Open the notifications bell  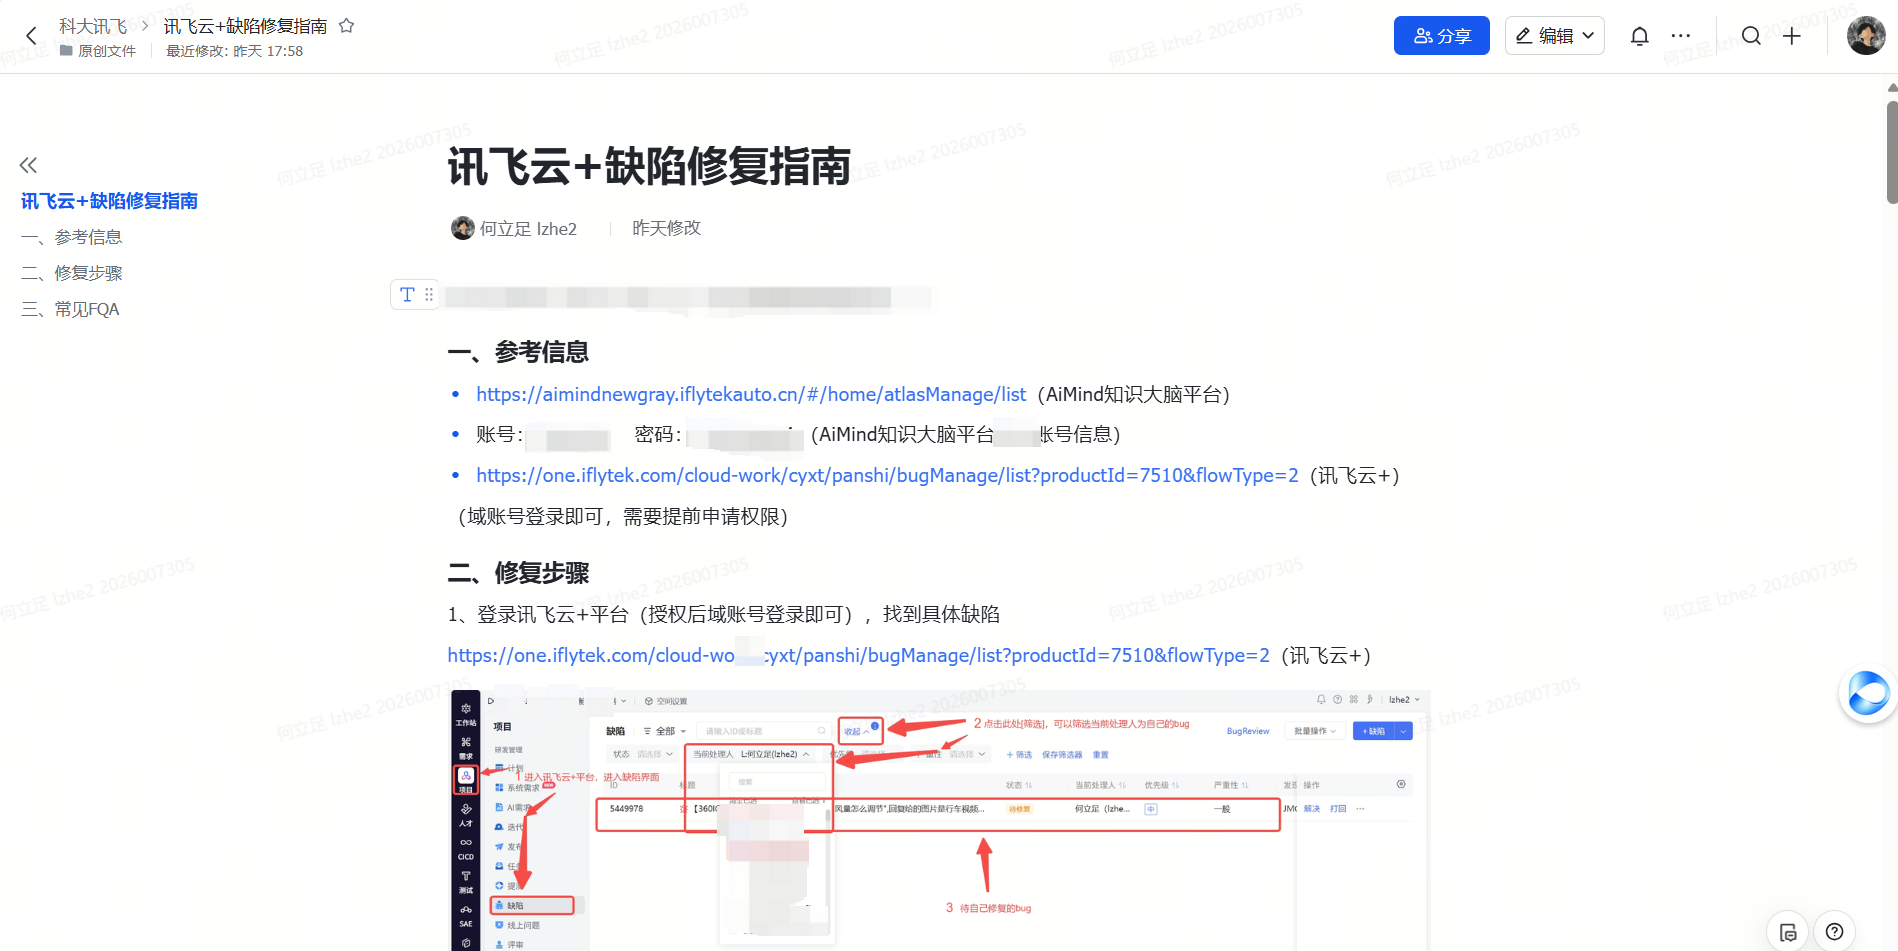(x=1639, y=36)
